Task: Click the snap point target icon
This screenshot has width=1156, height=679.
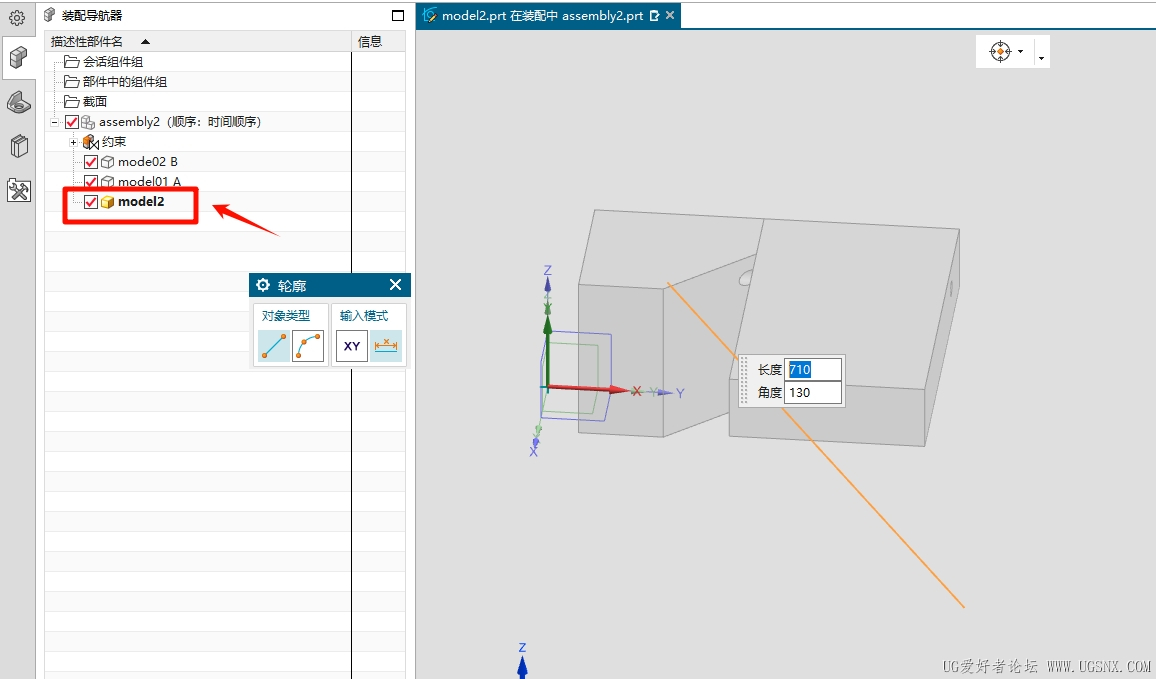Action: pyautogui.click(x=1001, y=52)
